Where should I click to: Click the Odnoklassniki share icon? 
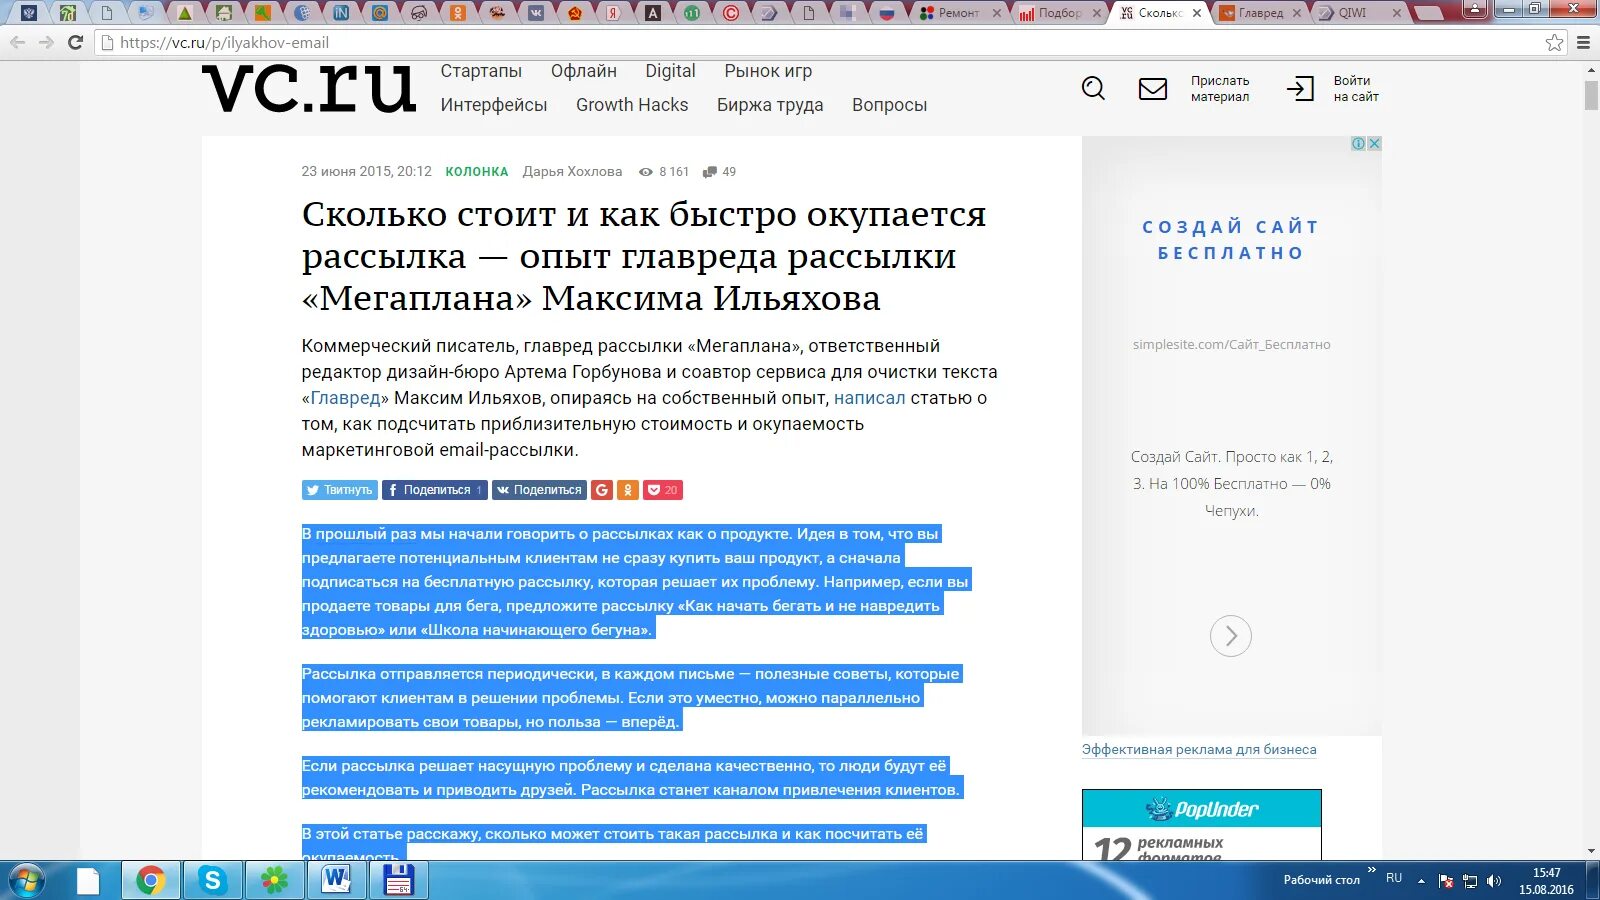click(x=628, y=490)
